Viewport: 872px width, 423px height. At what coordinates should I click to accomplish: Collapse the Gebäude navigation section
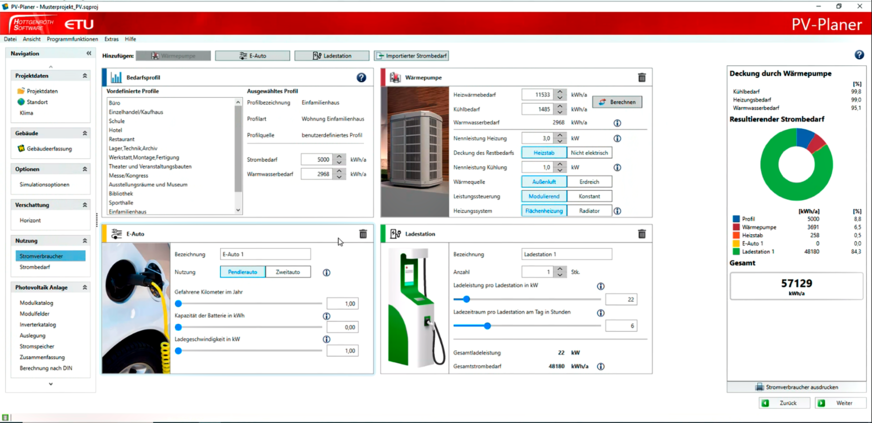tap(85, 133)
